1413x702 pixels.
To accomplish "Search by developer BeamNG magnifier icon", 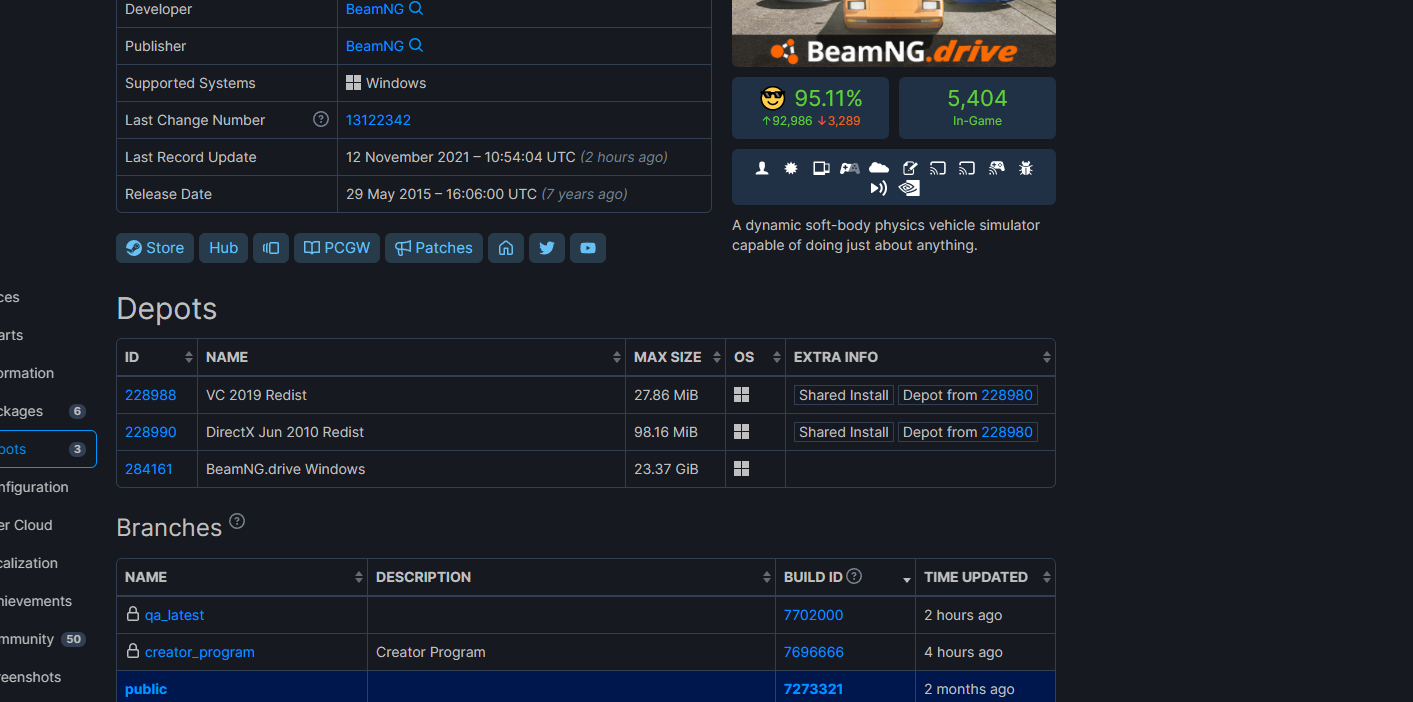I will (416, 8).
